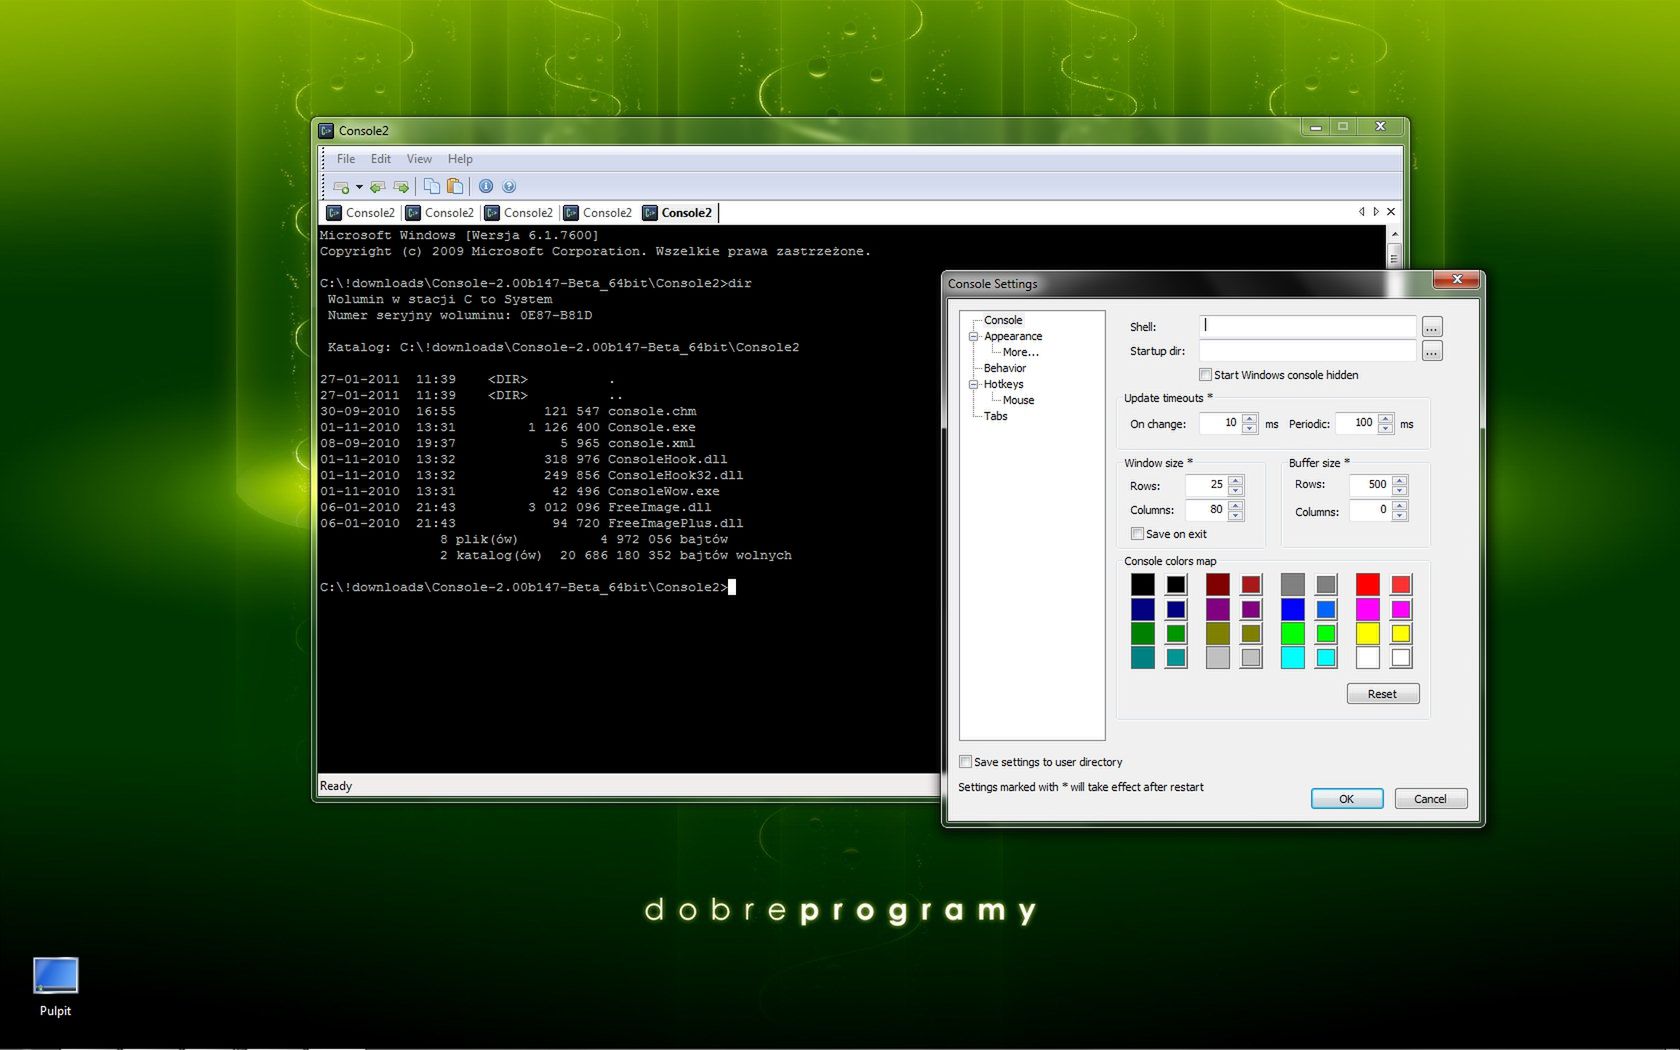Viewport: 1680px width, 1050px height.
Task: Click the Ready status bar text
Action: tap(336, 786)
